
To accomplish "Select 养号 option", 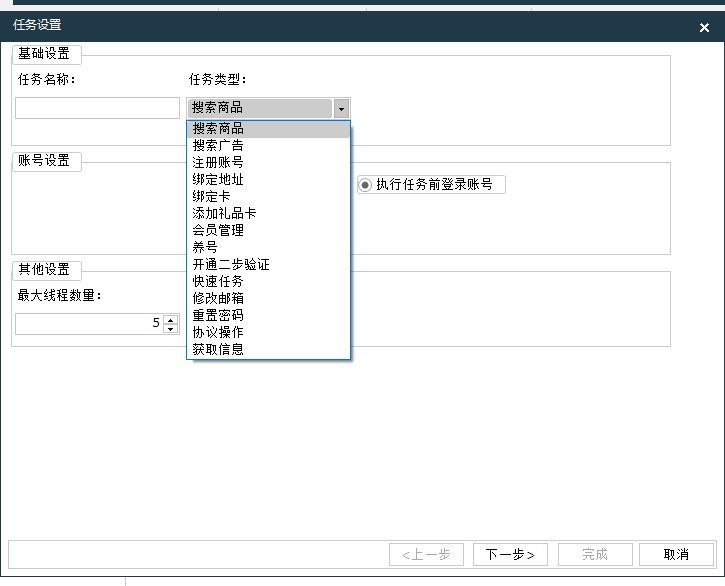I will (x=268, y=247).
